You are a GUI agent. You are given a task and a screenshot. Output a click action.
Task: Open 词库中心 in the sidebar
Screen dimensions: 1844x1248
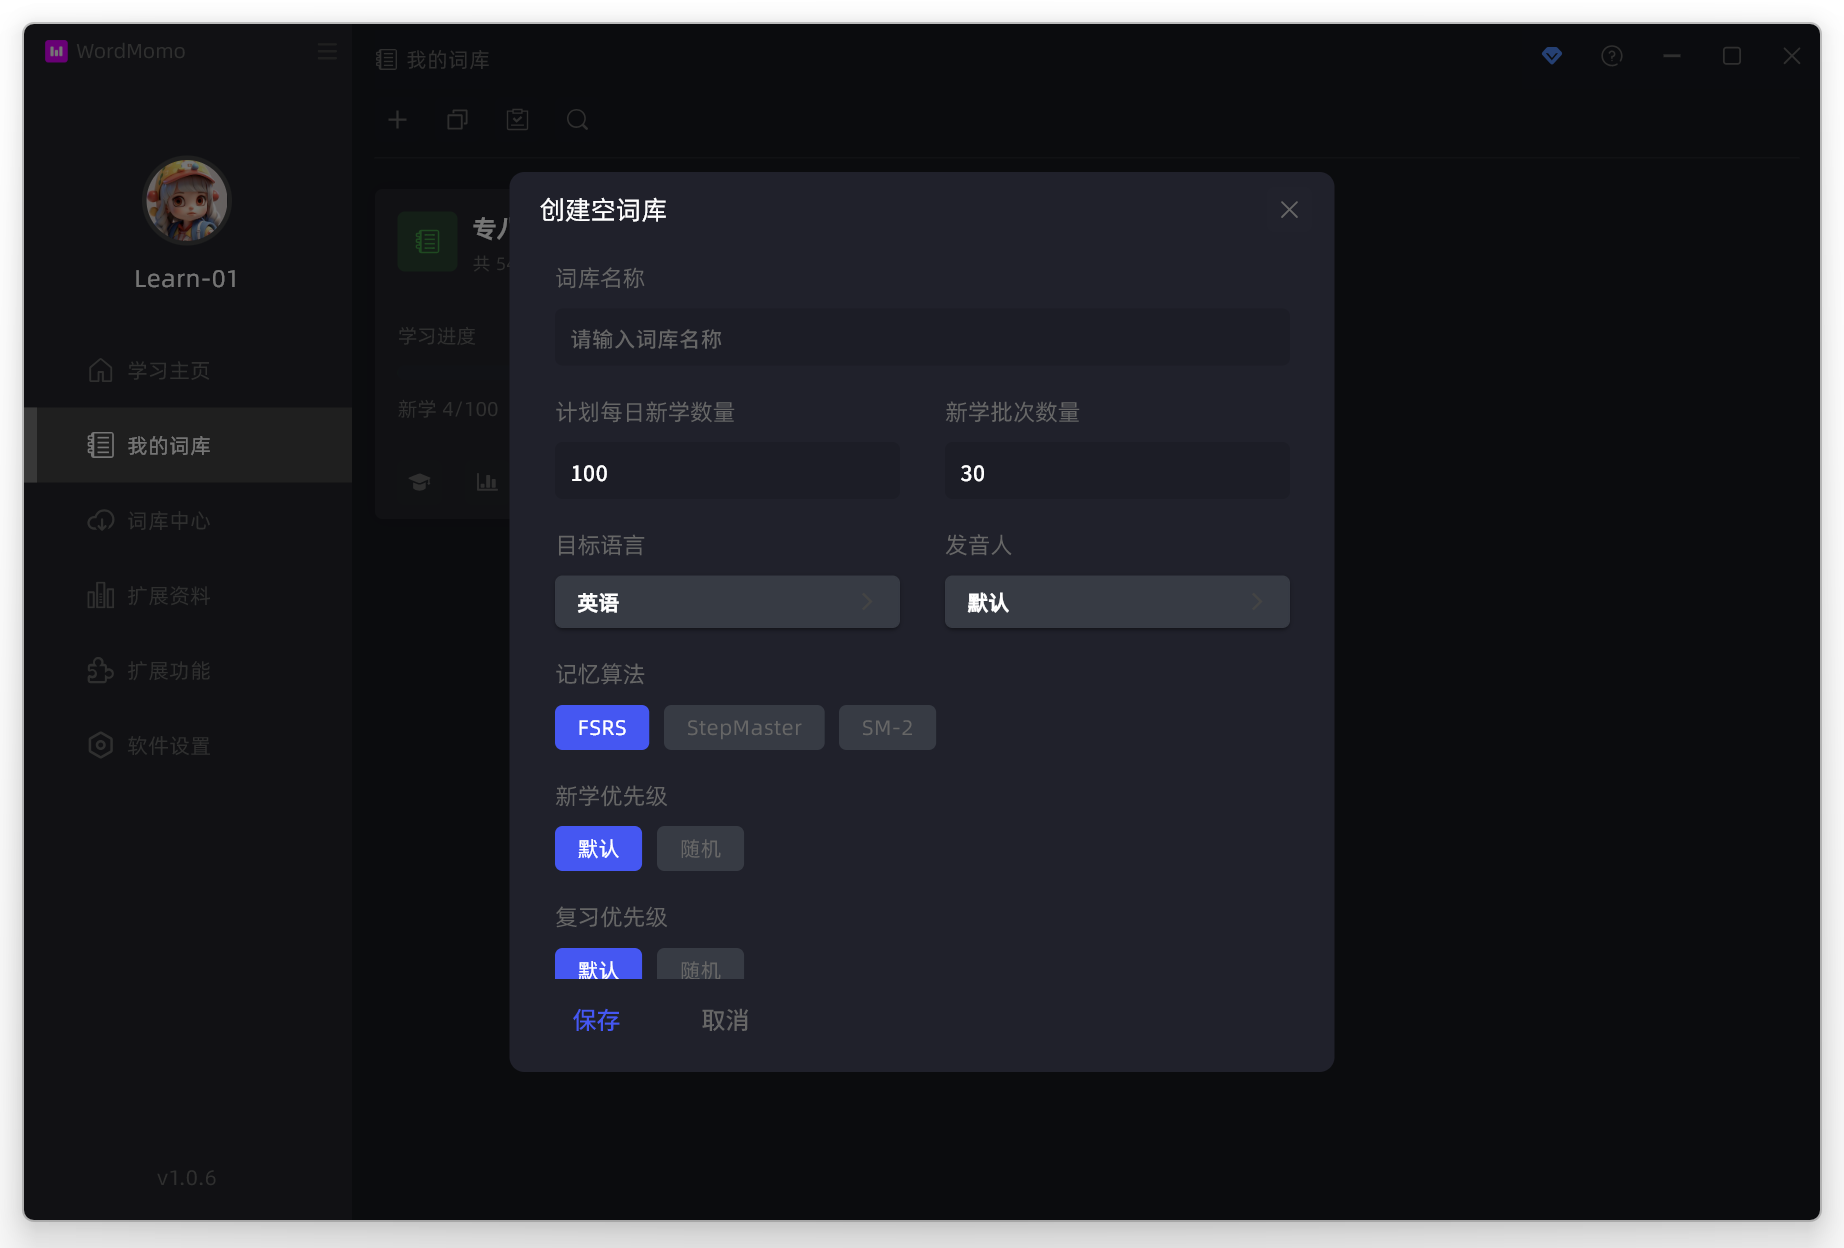pyautogui.click(x=168, y=521)
